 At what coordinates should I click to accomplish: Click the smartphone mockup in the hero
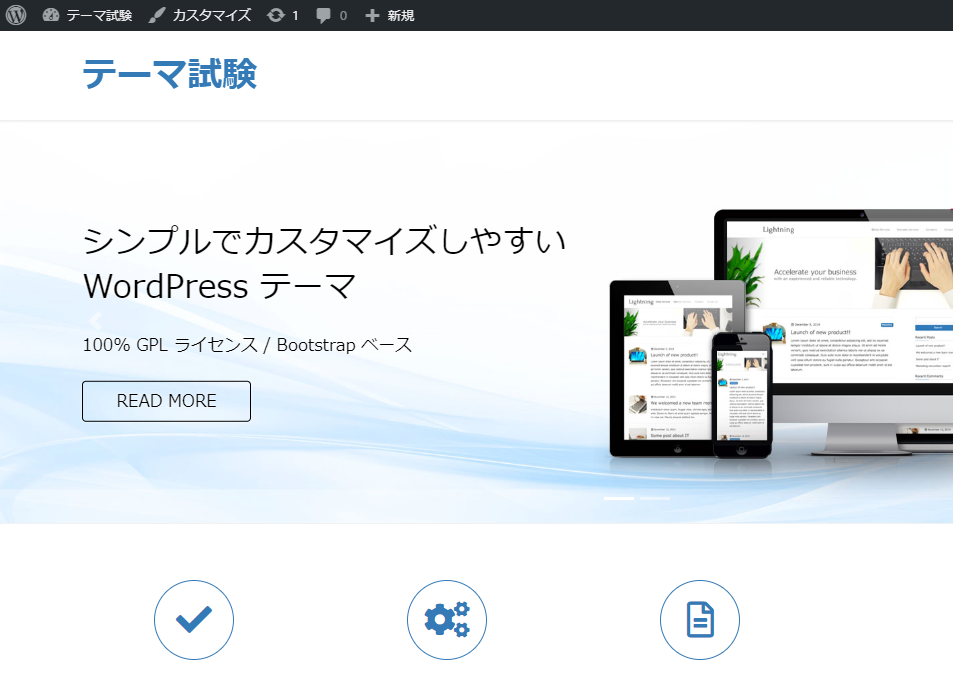(741, 395)
